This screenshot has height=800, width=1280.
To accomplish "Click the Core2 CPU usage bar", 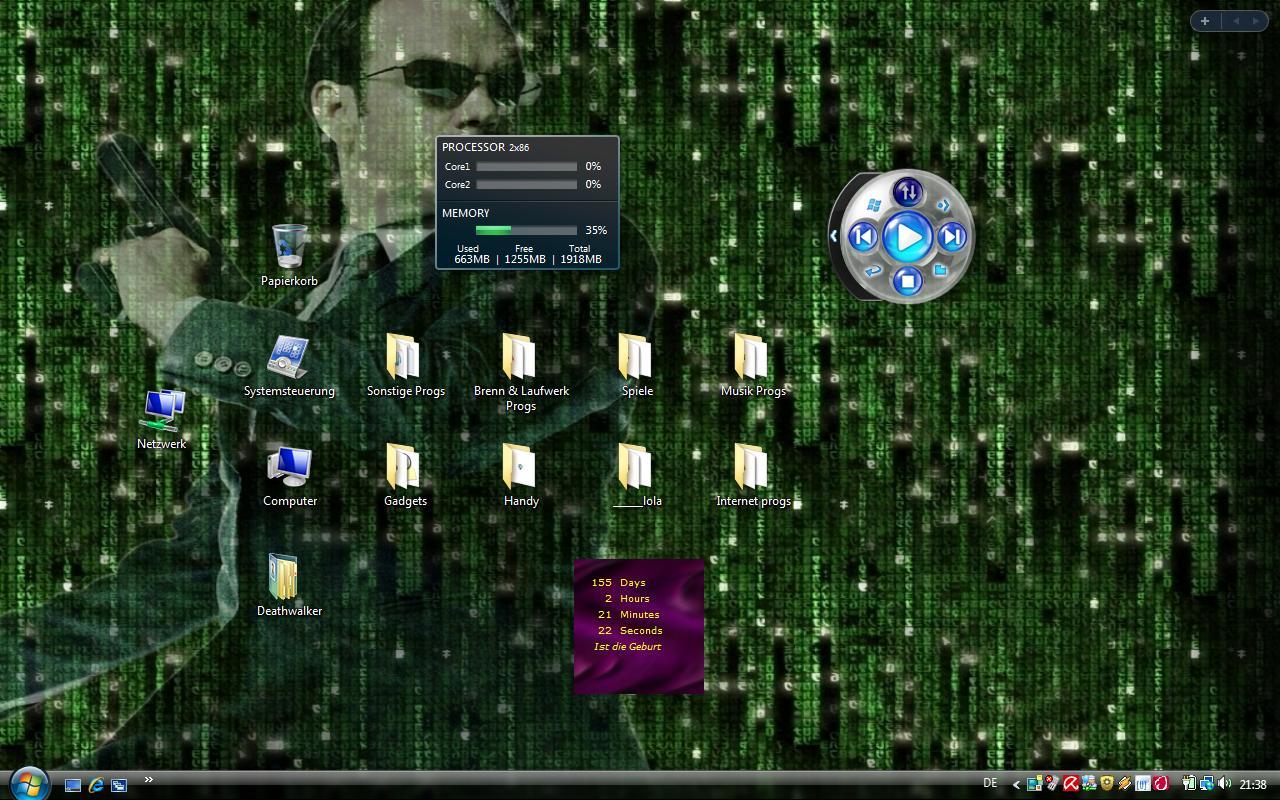I will 526,184.
